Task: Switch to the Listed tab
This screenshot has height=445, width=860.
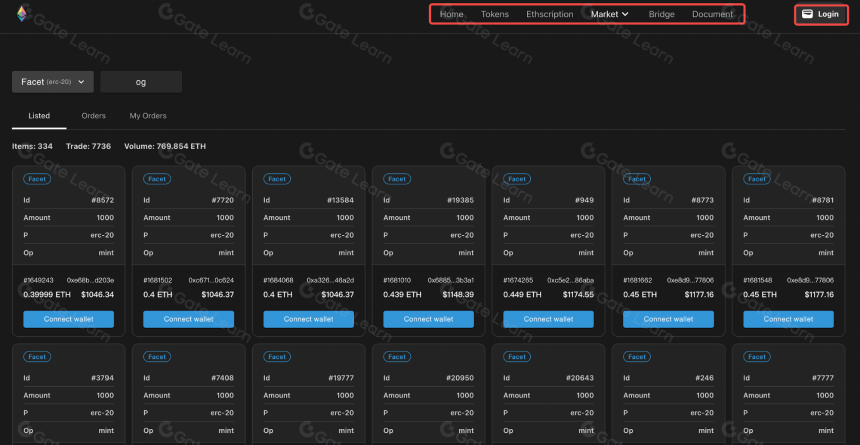Action: (39, 116)
